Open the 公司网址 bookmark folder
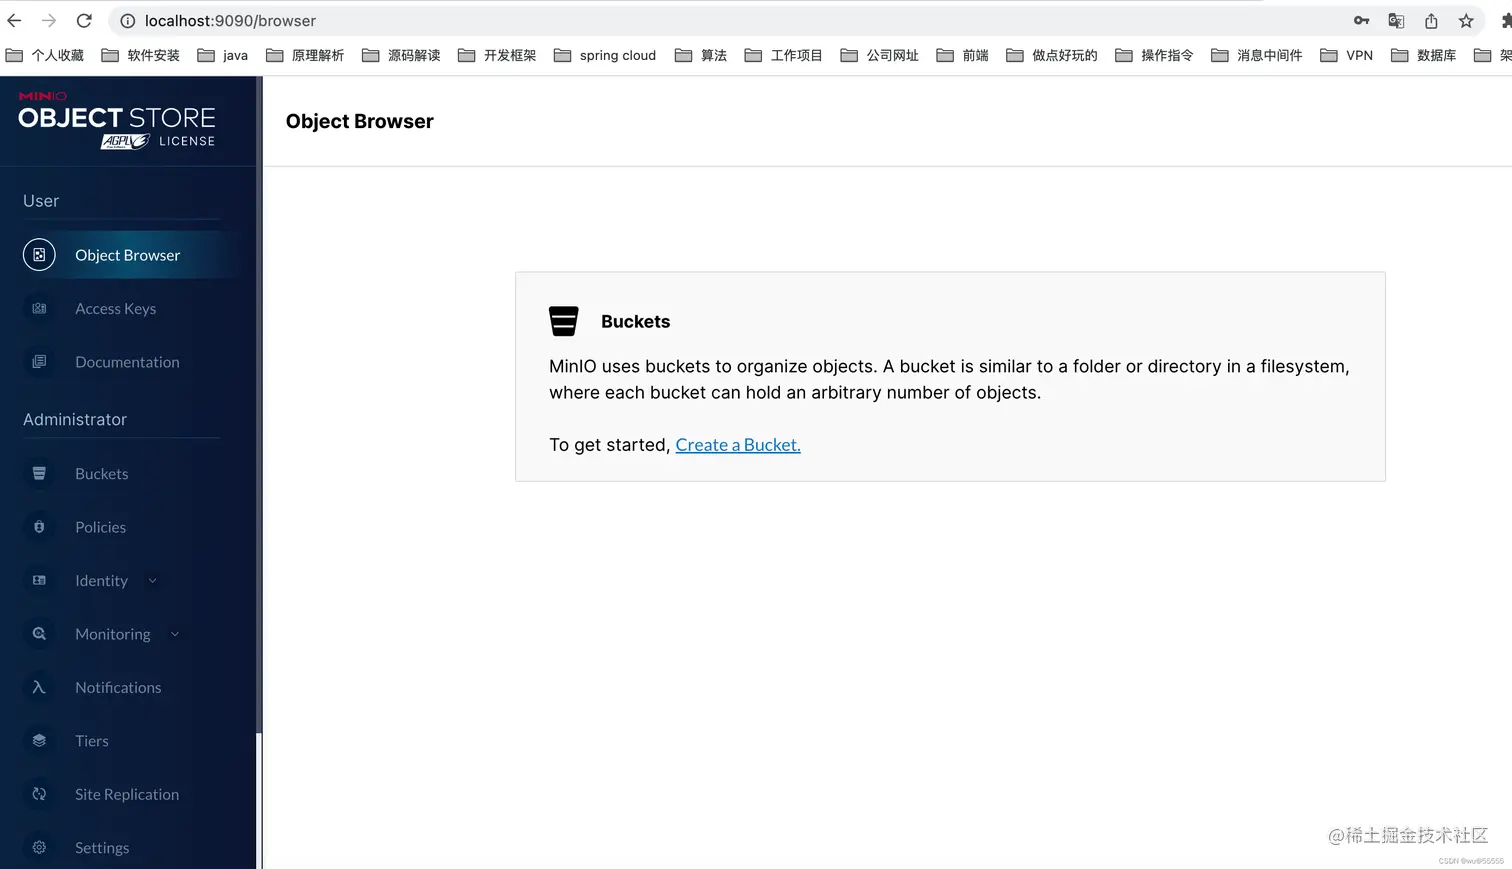Viewport: 1512px width, 869px height. pos(879,55)
